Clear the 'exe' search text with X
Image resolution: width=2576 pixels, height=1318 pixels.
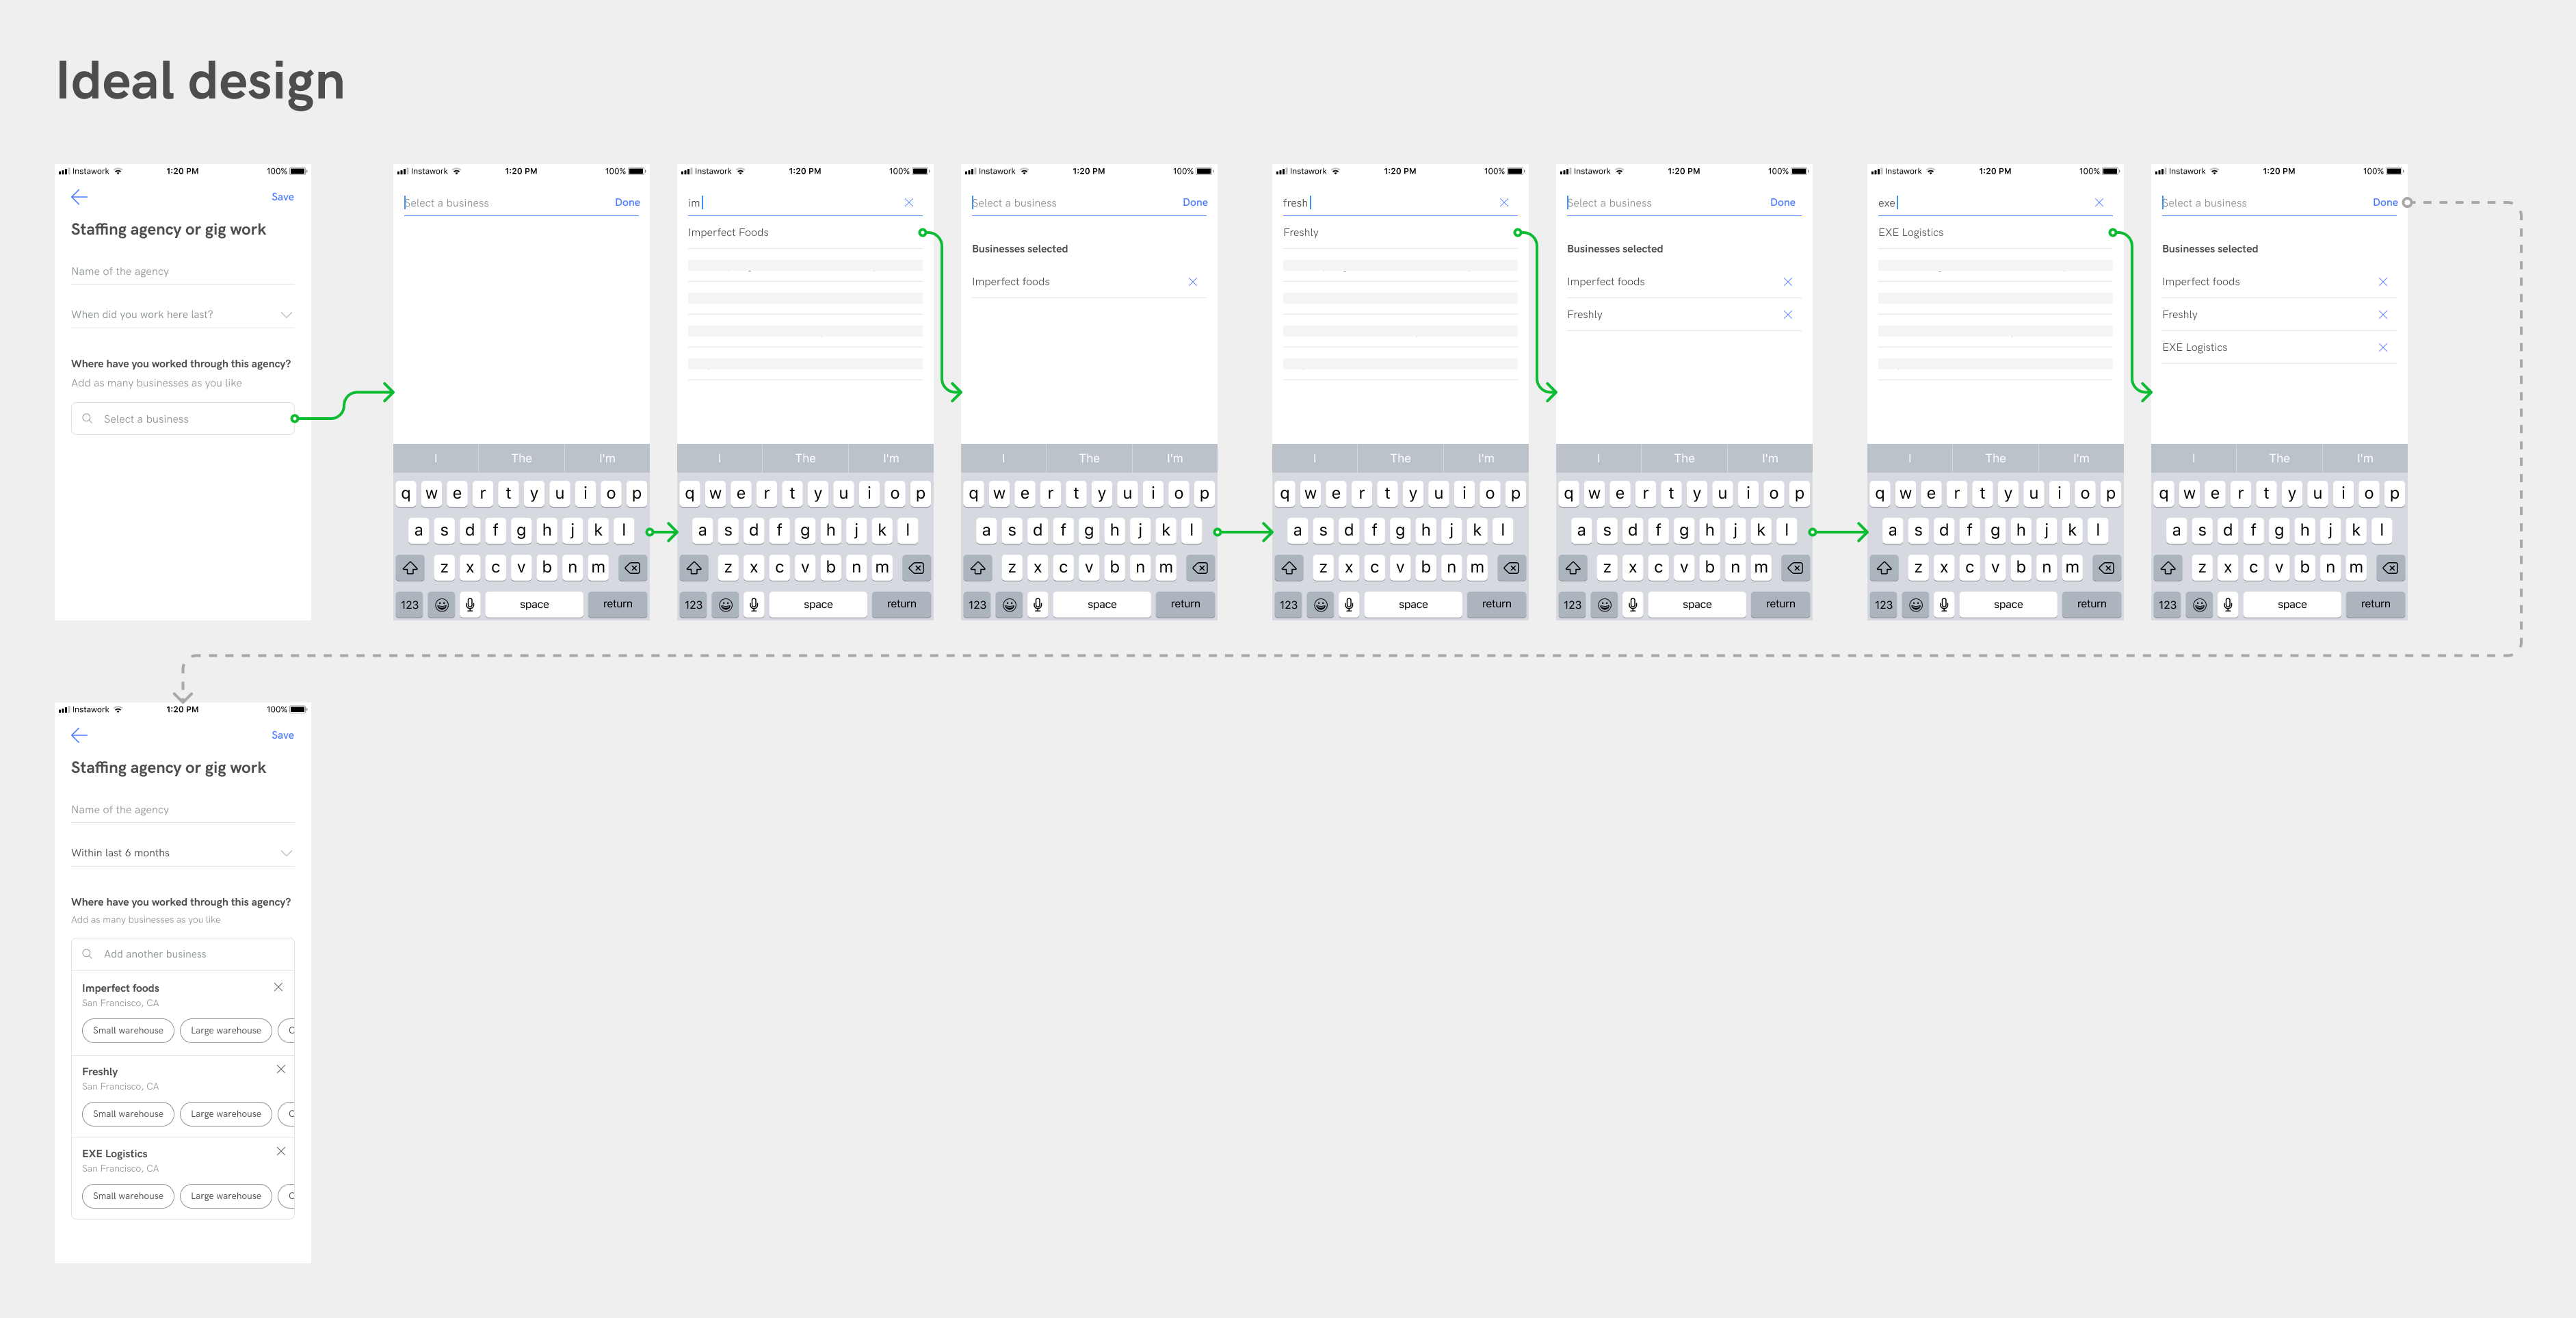(x=2099, y=202)
